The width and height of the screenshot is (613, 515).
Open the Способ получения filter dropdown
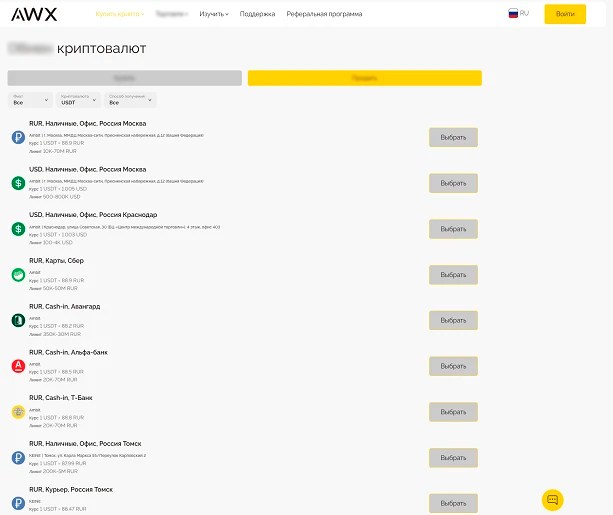(x=130, y=100)
